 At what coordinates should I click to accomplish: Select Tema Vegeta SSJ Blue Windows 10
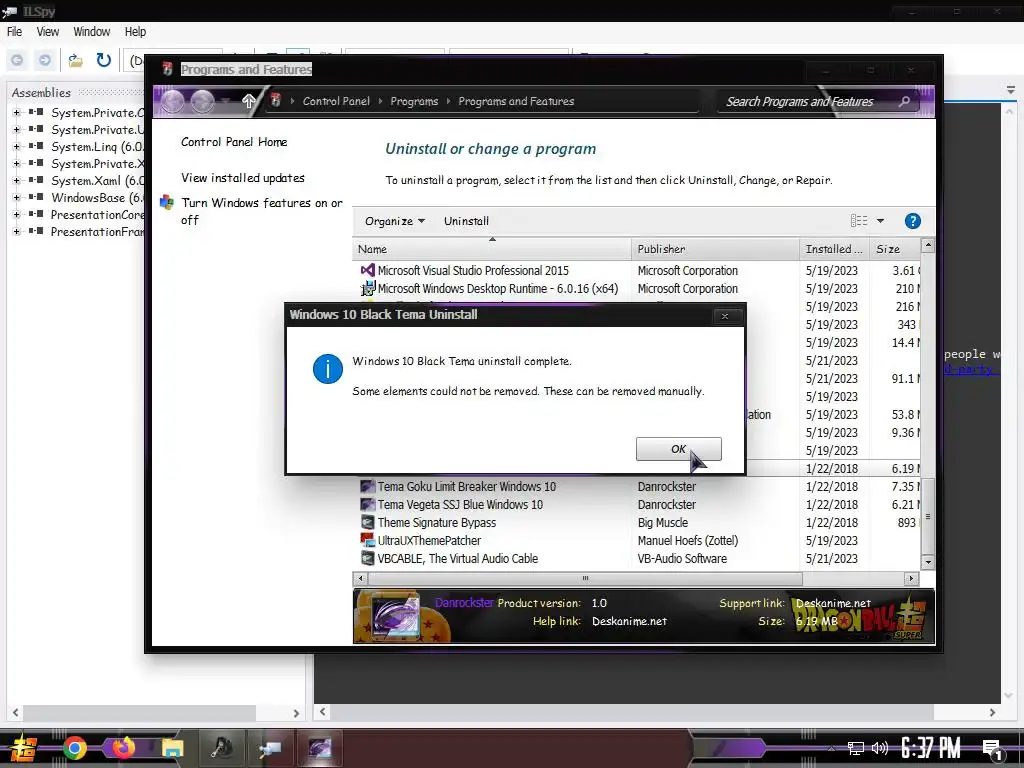(637, 505)
